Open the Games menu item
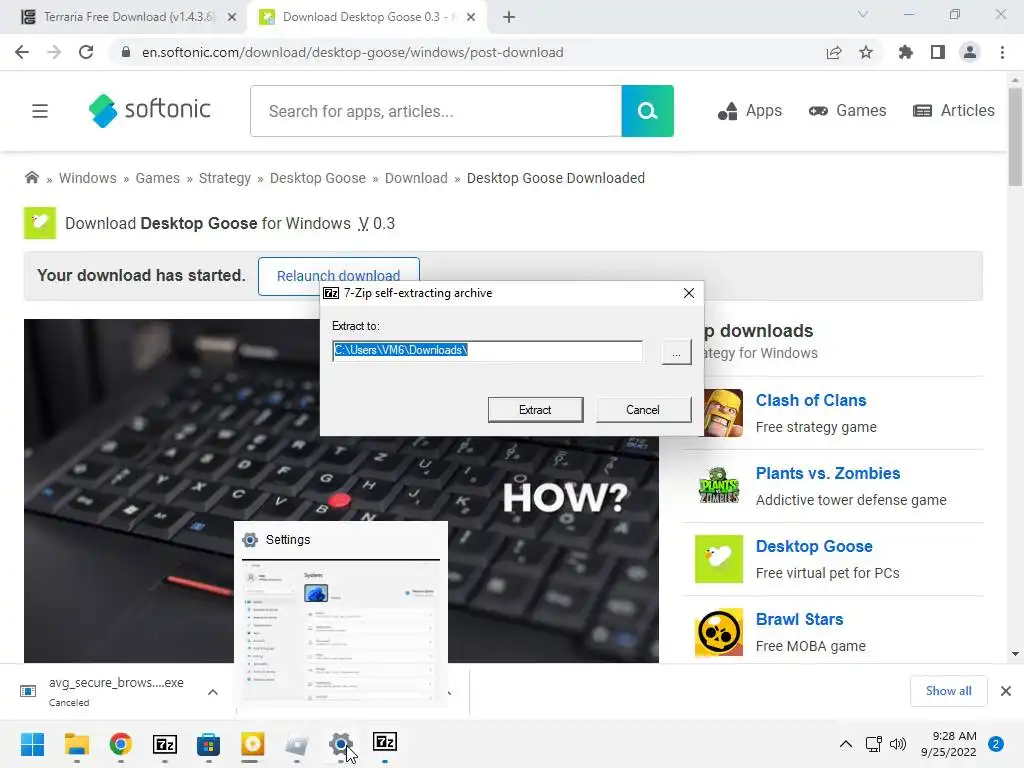This screenshot has width=1024, height=768. pyautogui.click(x=847, y=111)
